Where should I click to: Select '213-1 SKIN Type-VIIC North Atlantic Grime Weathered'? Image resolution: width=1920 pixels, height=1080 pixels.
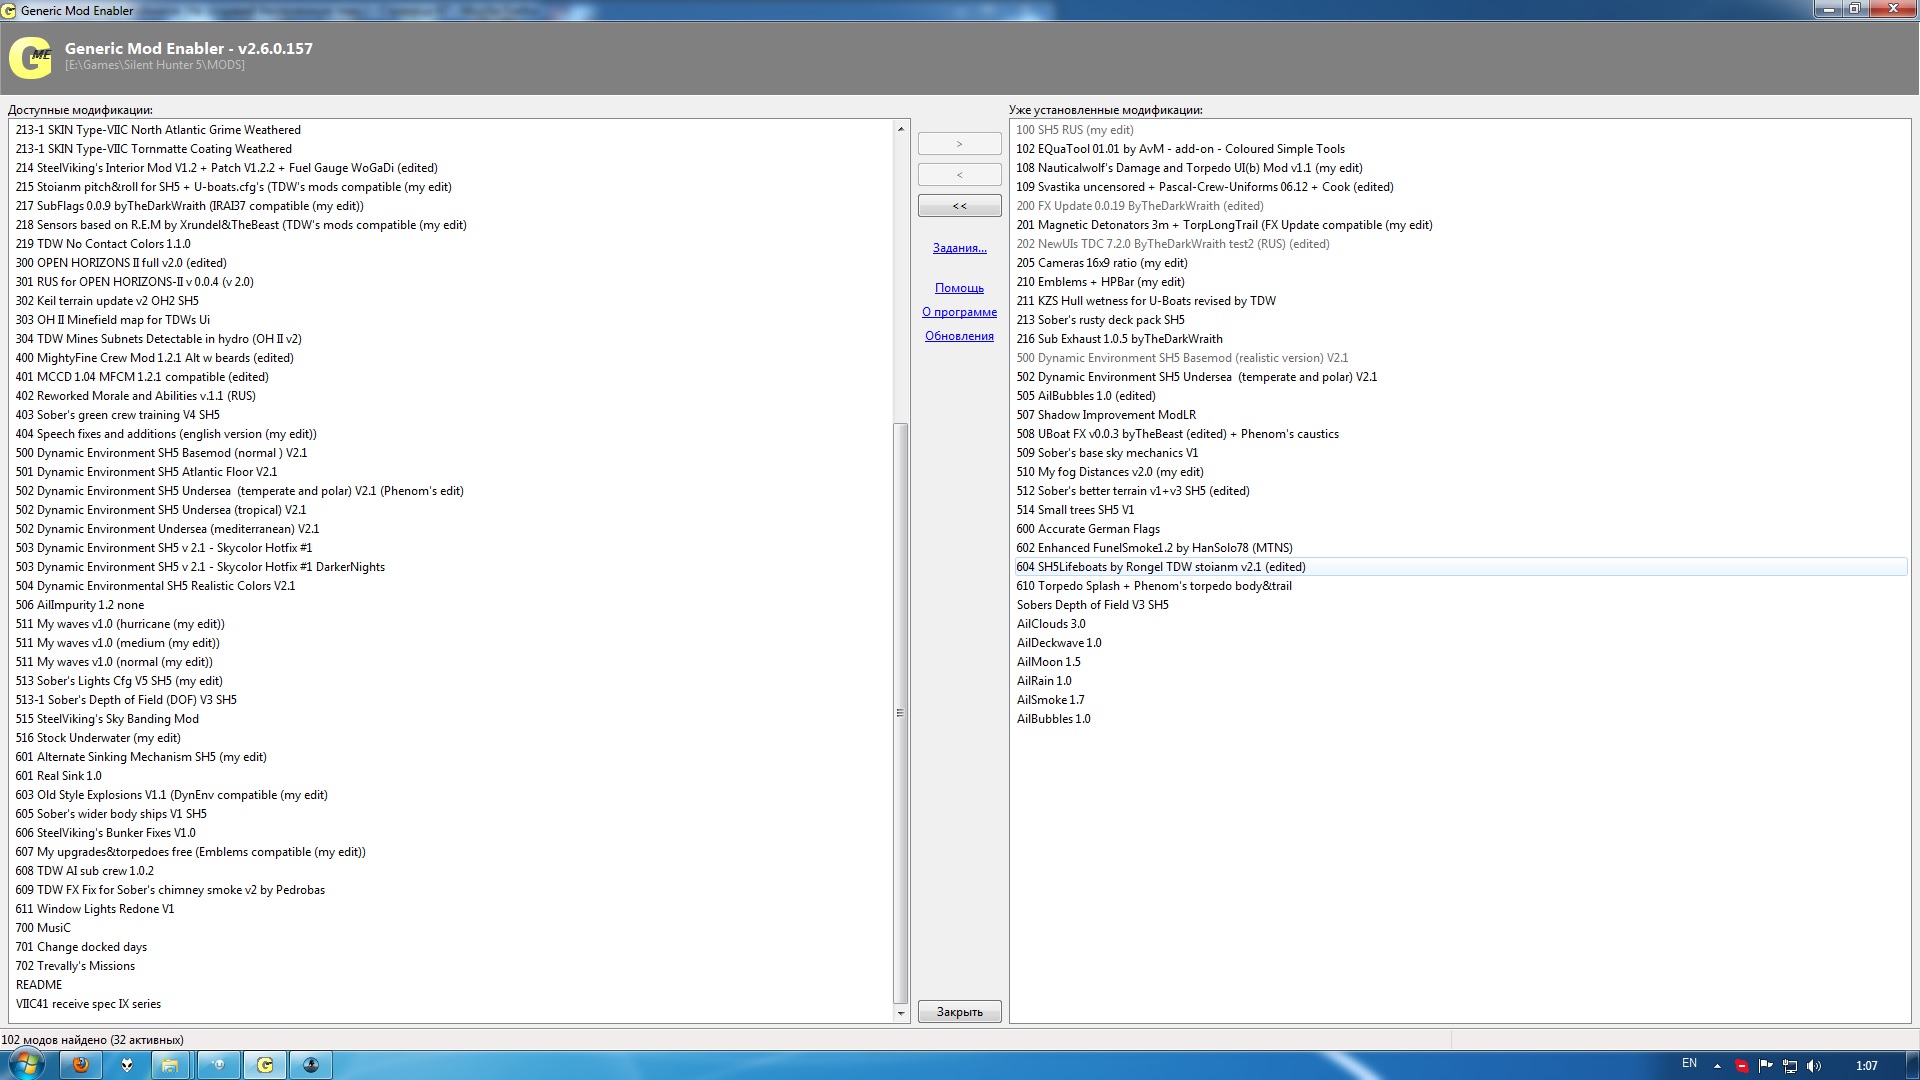(x=158, y=130)
